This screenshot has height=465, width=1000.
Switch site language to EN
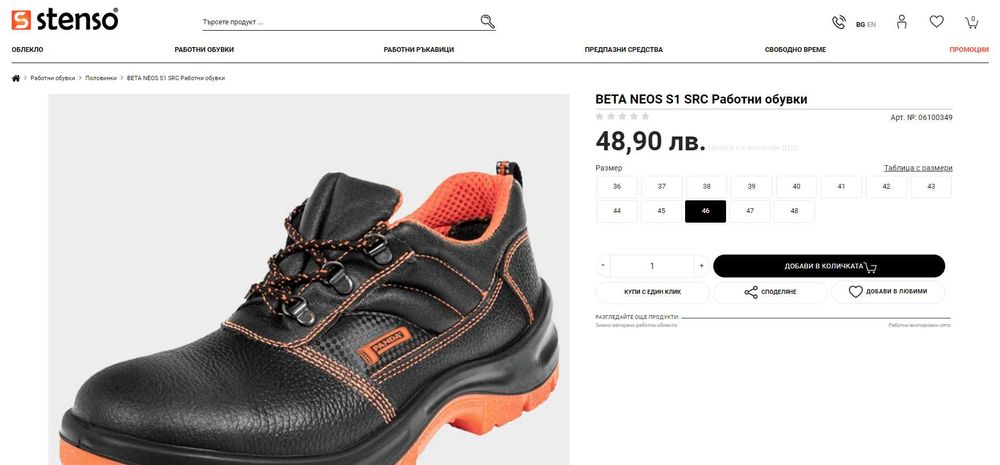[871, 24]
